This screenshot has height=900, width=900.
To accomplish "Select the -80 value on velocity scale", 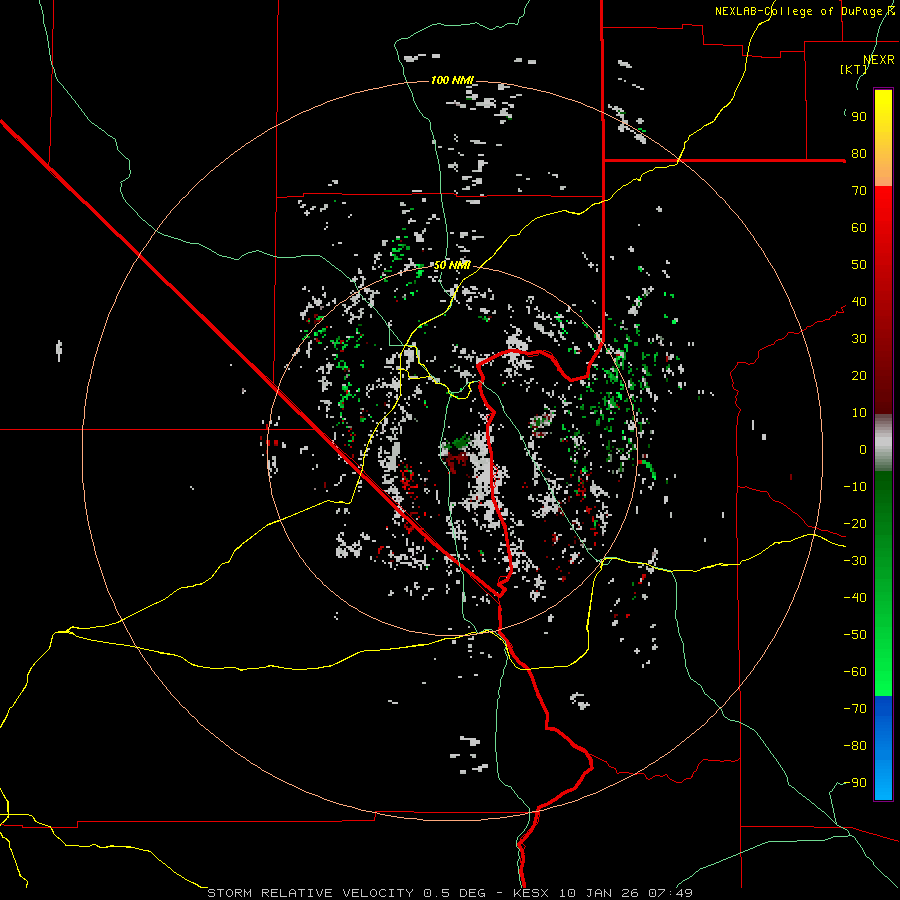I will pos(855,746).
